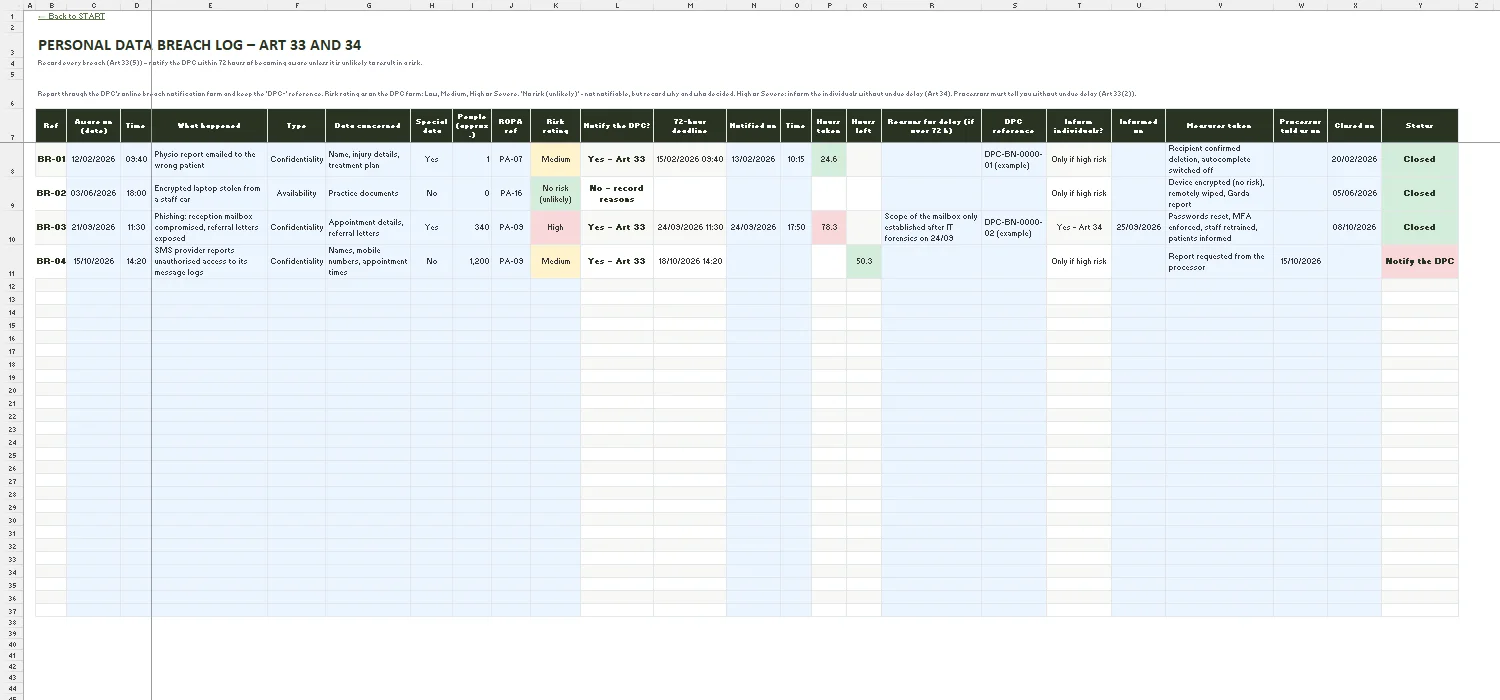Click the Status header cell
Screen dimensions: 1500x700
(1419, 126)
